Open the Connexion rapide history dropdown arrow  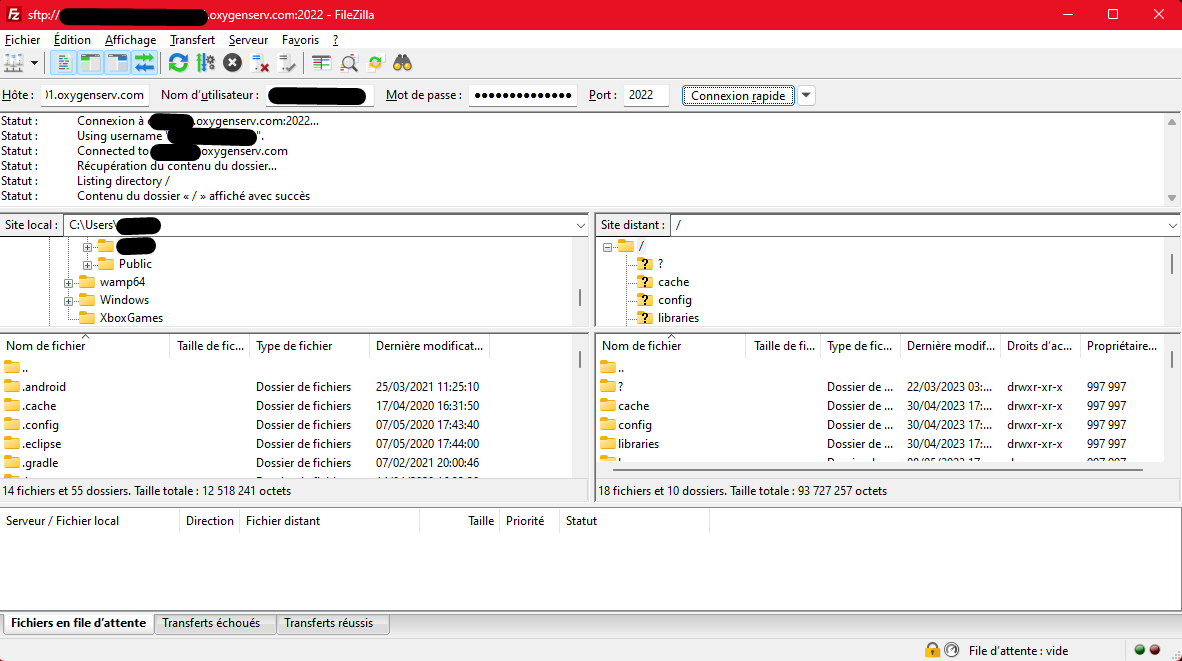click(x=806, y=95)
